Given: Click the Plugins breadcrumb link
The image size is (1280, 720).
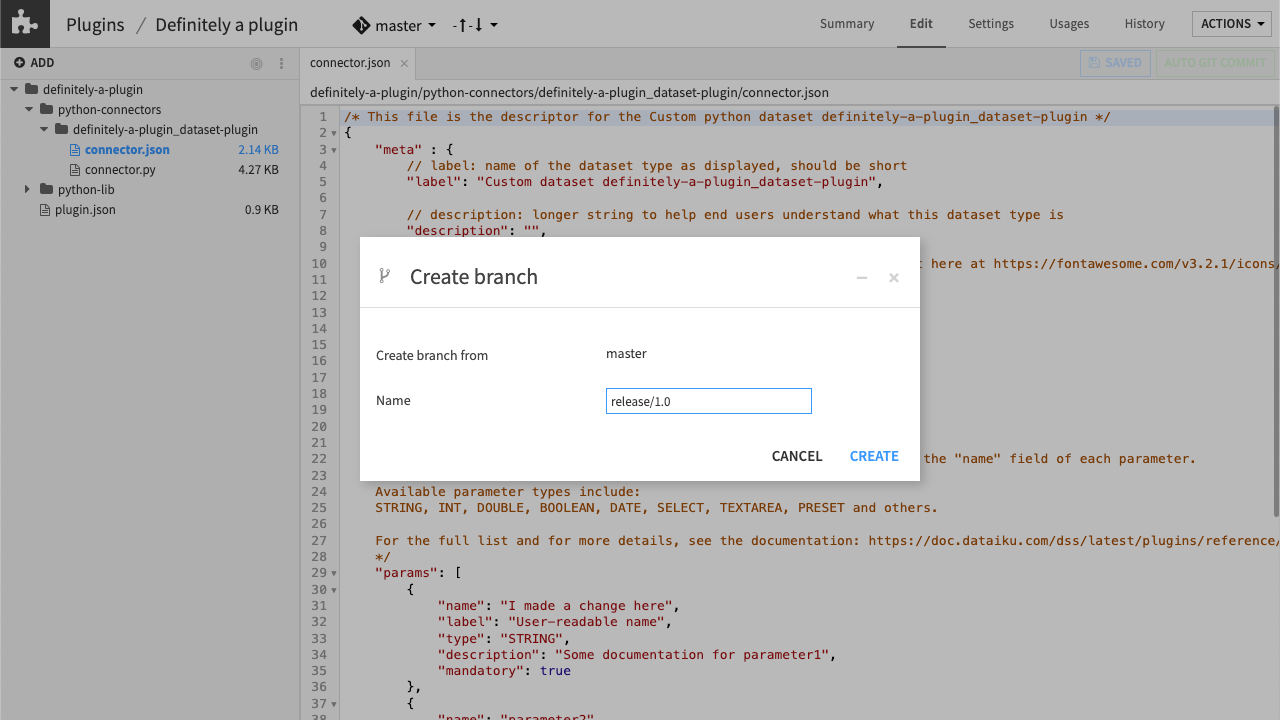Looking at the screenshot, I should pyautogui.click(x=95, y=25).
